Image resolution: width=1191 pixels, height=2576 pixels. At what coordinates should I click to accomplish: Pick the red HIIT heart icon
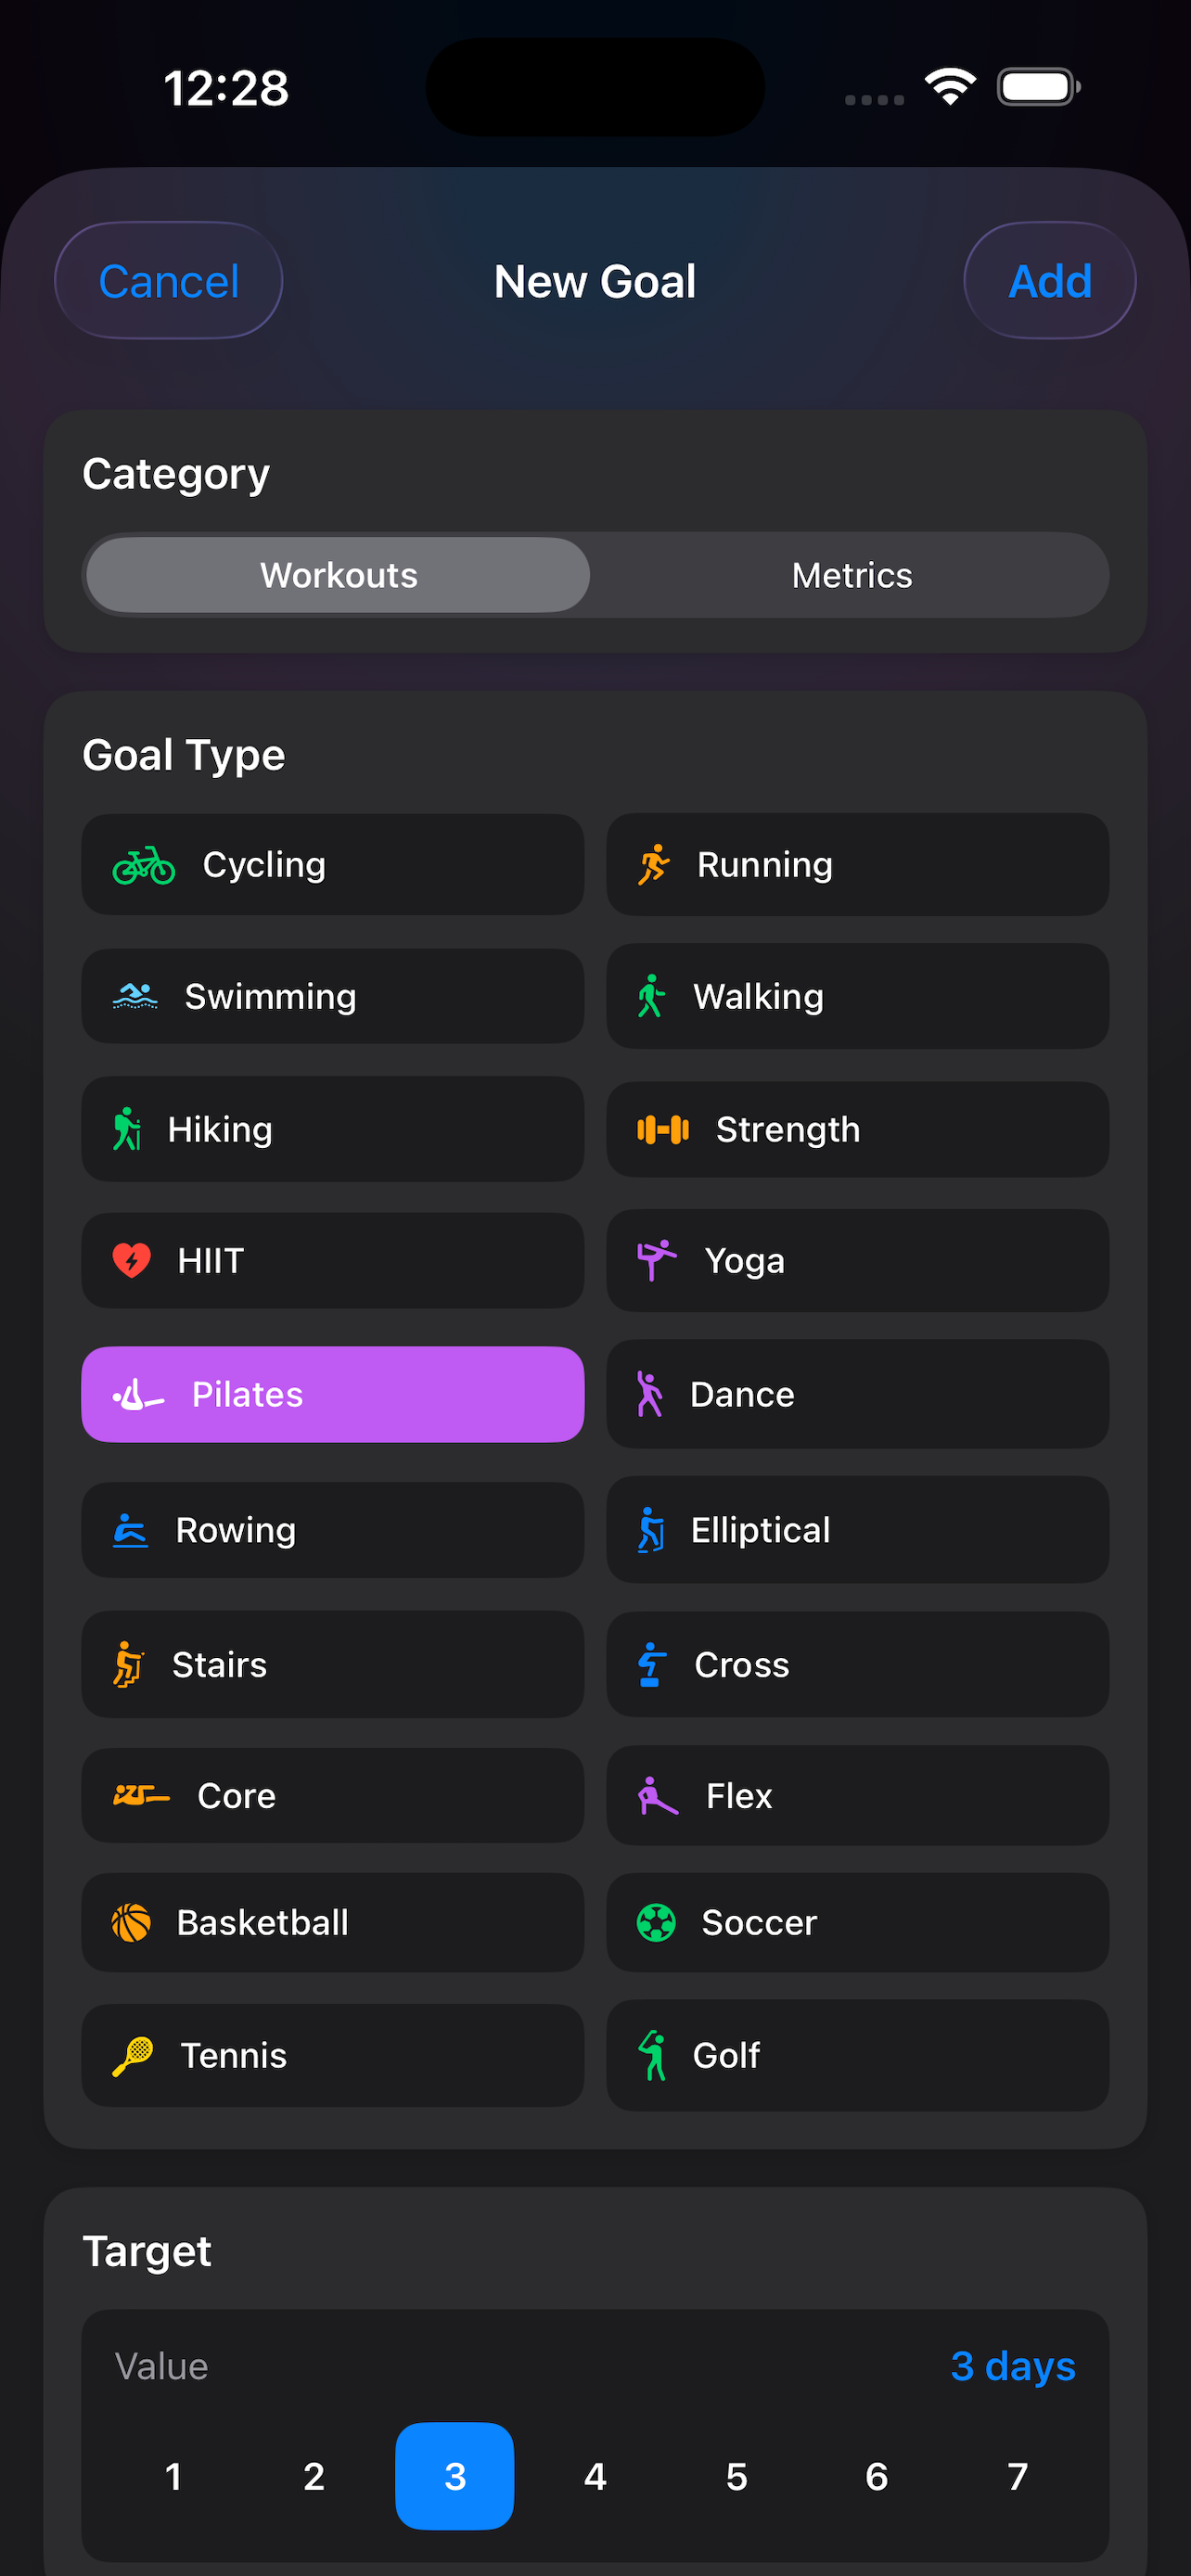click(x=131, y=1260)
